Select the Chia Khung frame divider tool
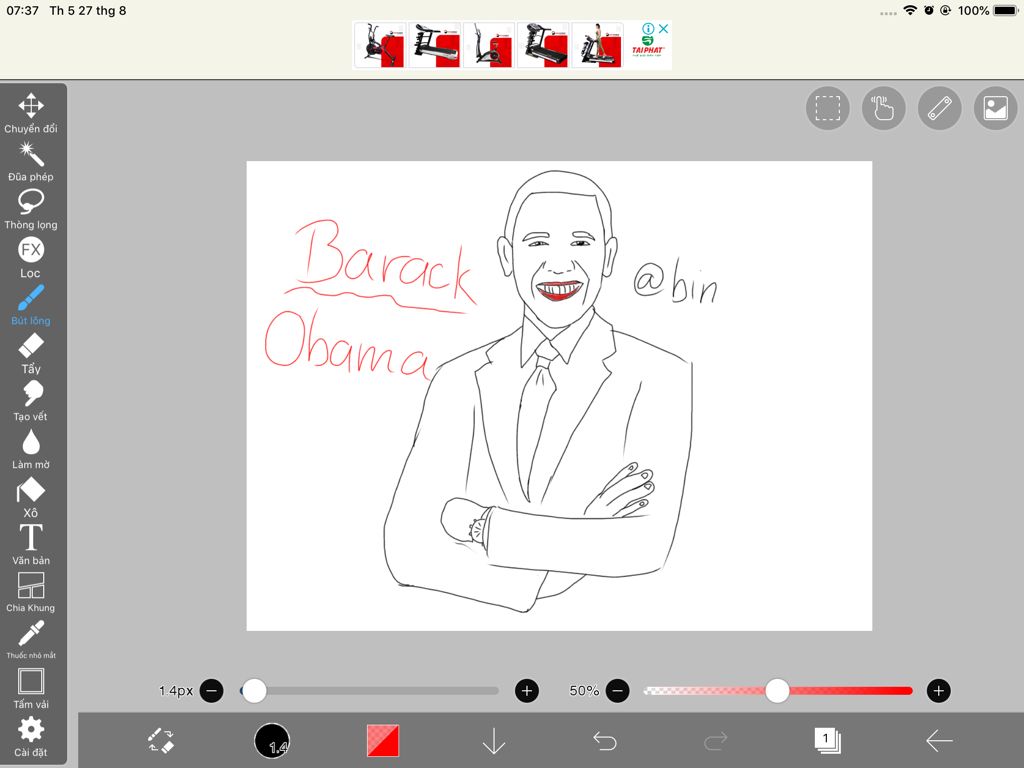The image size is (1024, 768). tap(31, 592)
